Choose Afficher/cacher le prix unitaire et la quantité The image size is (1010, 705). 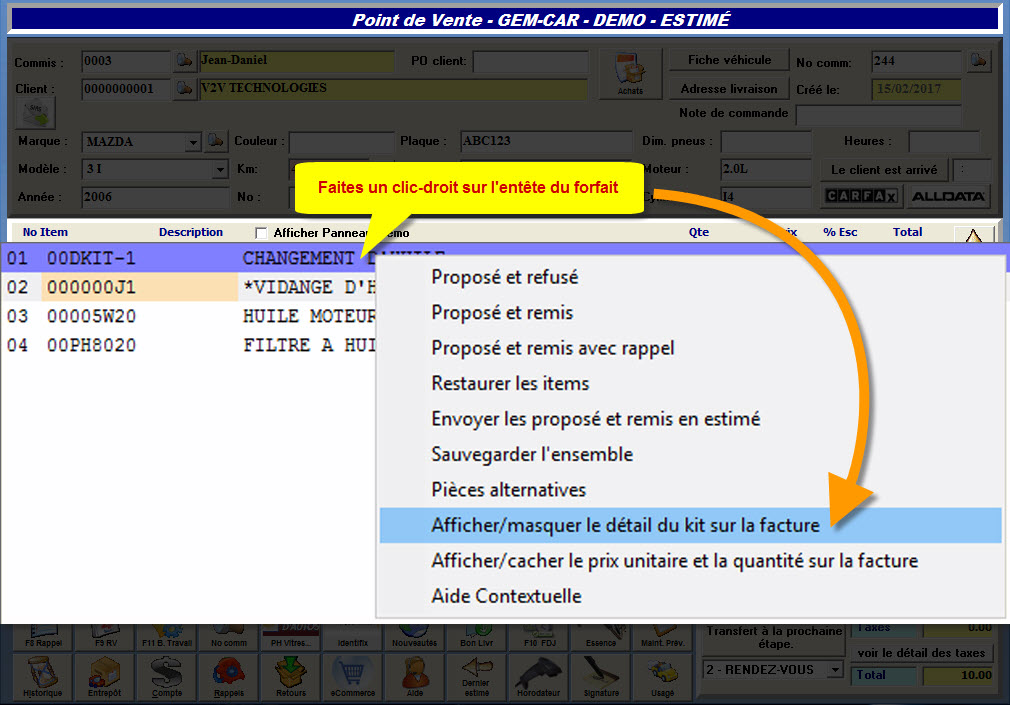[690, 561]
